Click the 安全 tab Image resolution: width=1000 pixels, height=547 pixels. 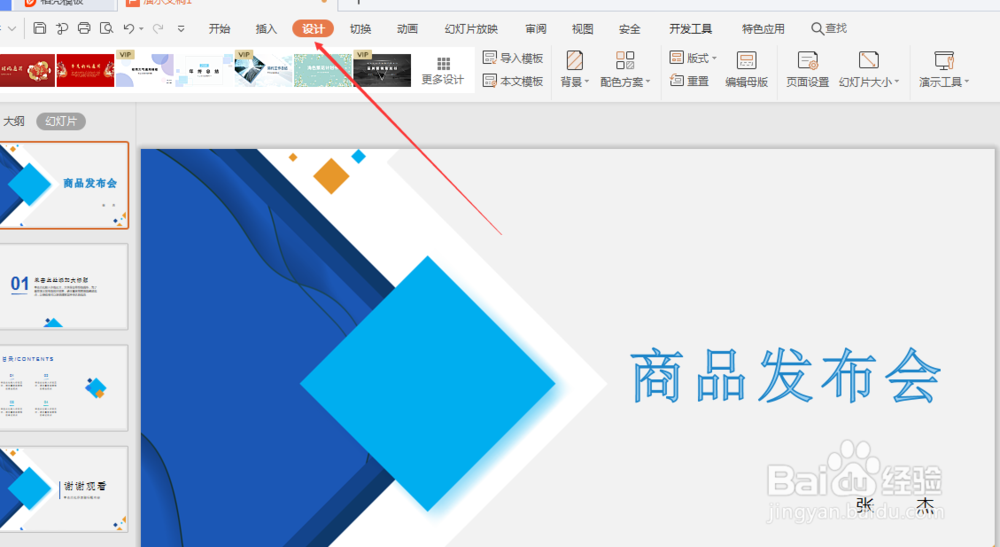coord(629,29)
